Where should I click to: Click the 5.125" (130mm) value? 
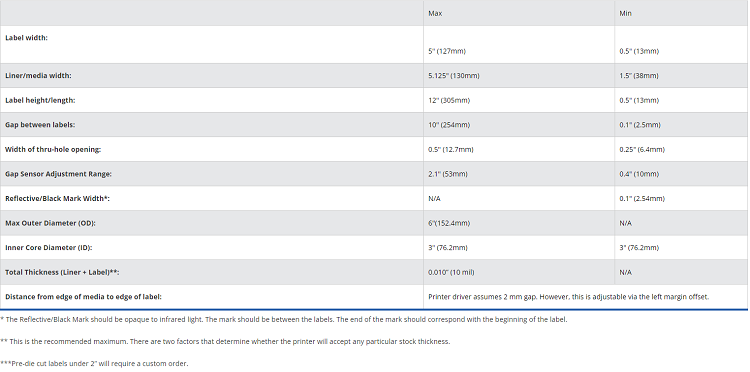click(453, 76)
